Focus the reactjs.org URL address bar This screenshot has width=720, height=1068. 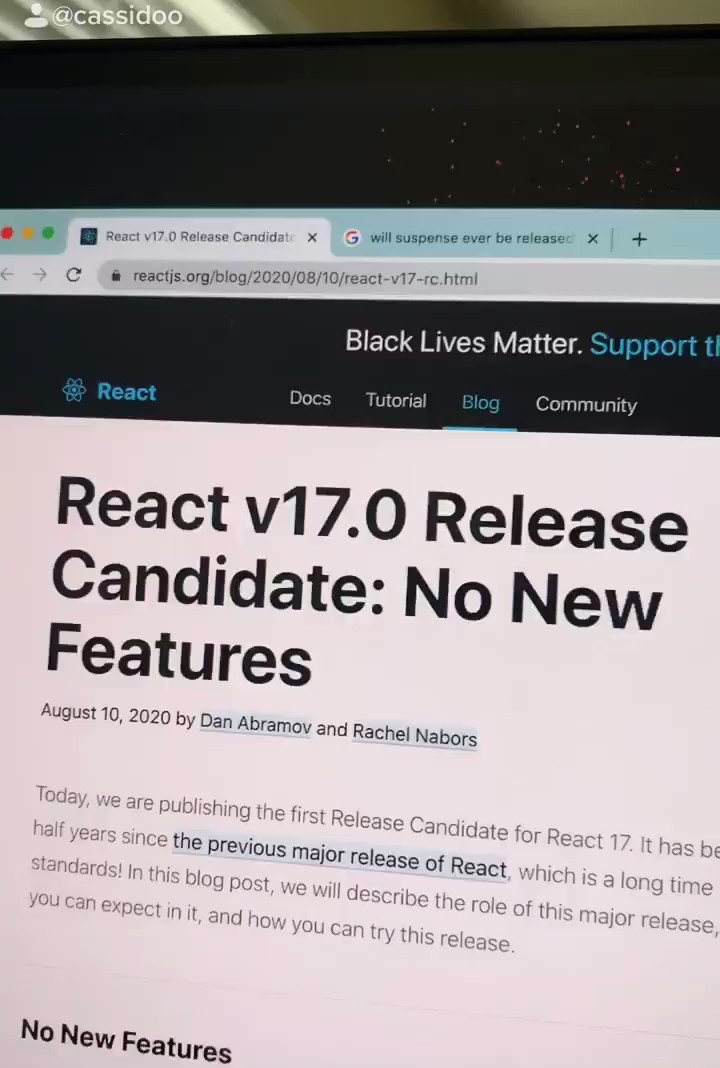coord(400,278)
